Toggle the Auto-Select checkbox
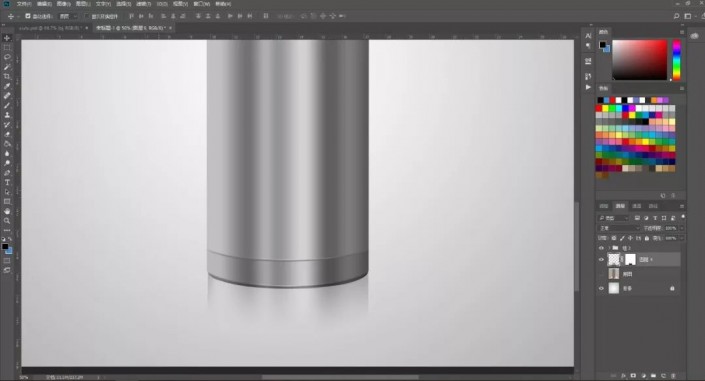Viewport: 705px width, 381px height. pyautogui.click(x=28, y=16)
